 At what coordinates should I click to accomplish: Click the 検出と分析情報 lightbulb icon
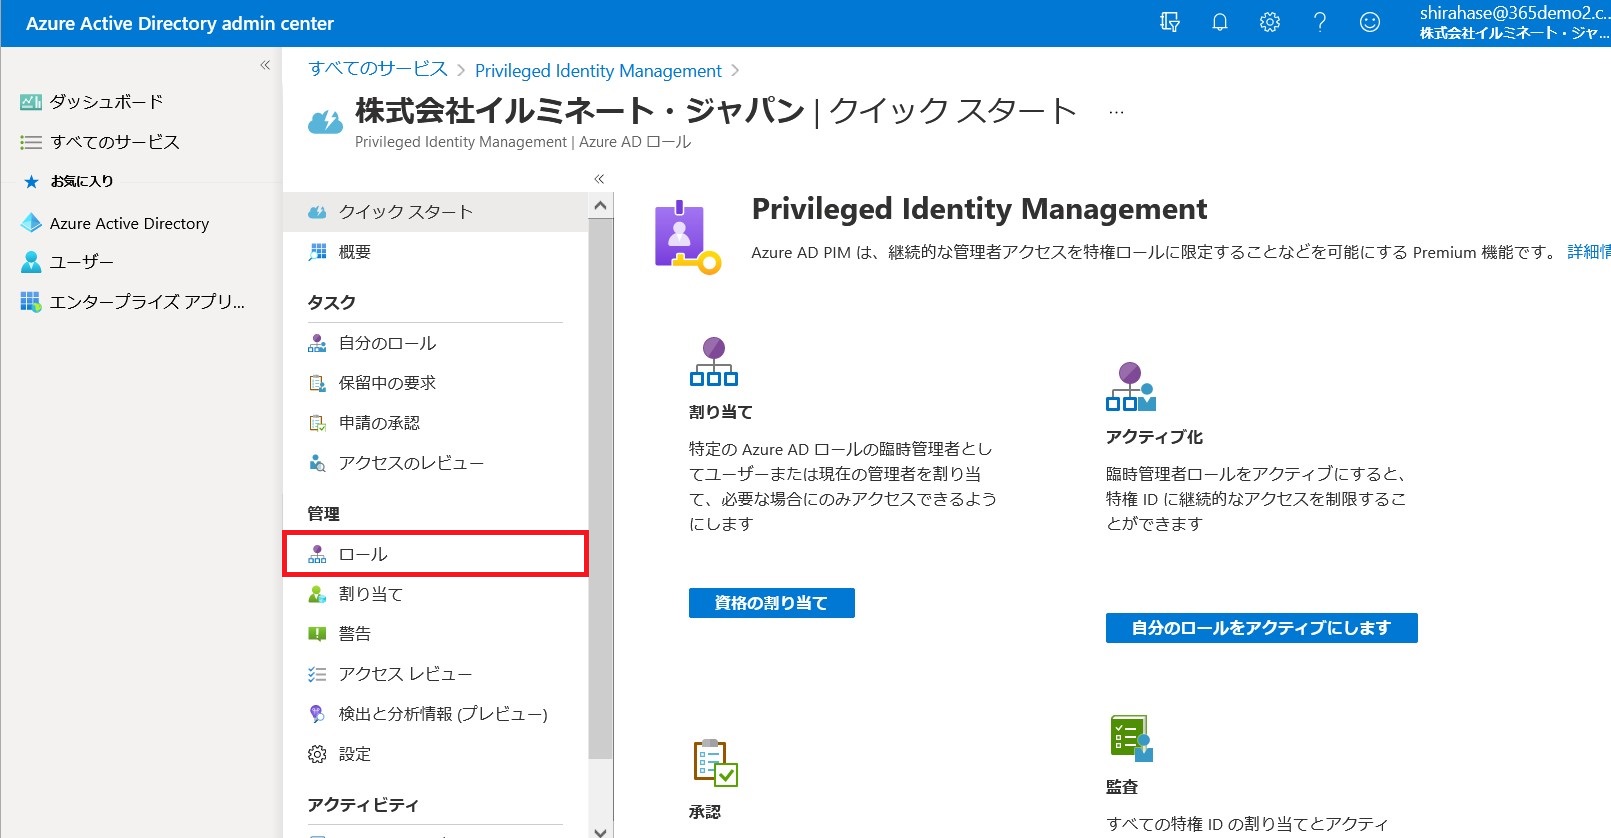click(x=317, y=714)
